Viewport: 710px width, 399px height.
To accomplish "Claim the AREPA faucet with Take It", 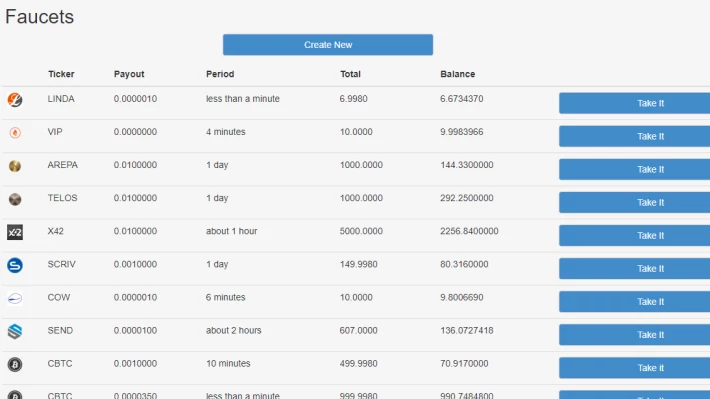I will (x=634, y=169).
